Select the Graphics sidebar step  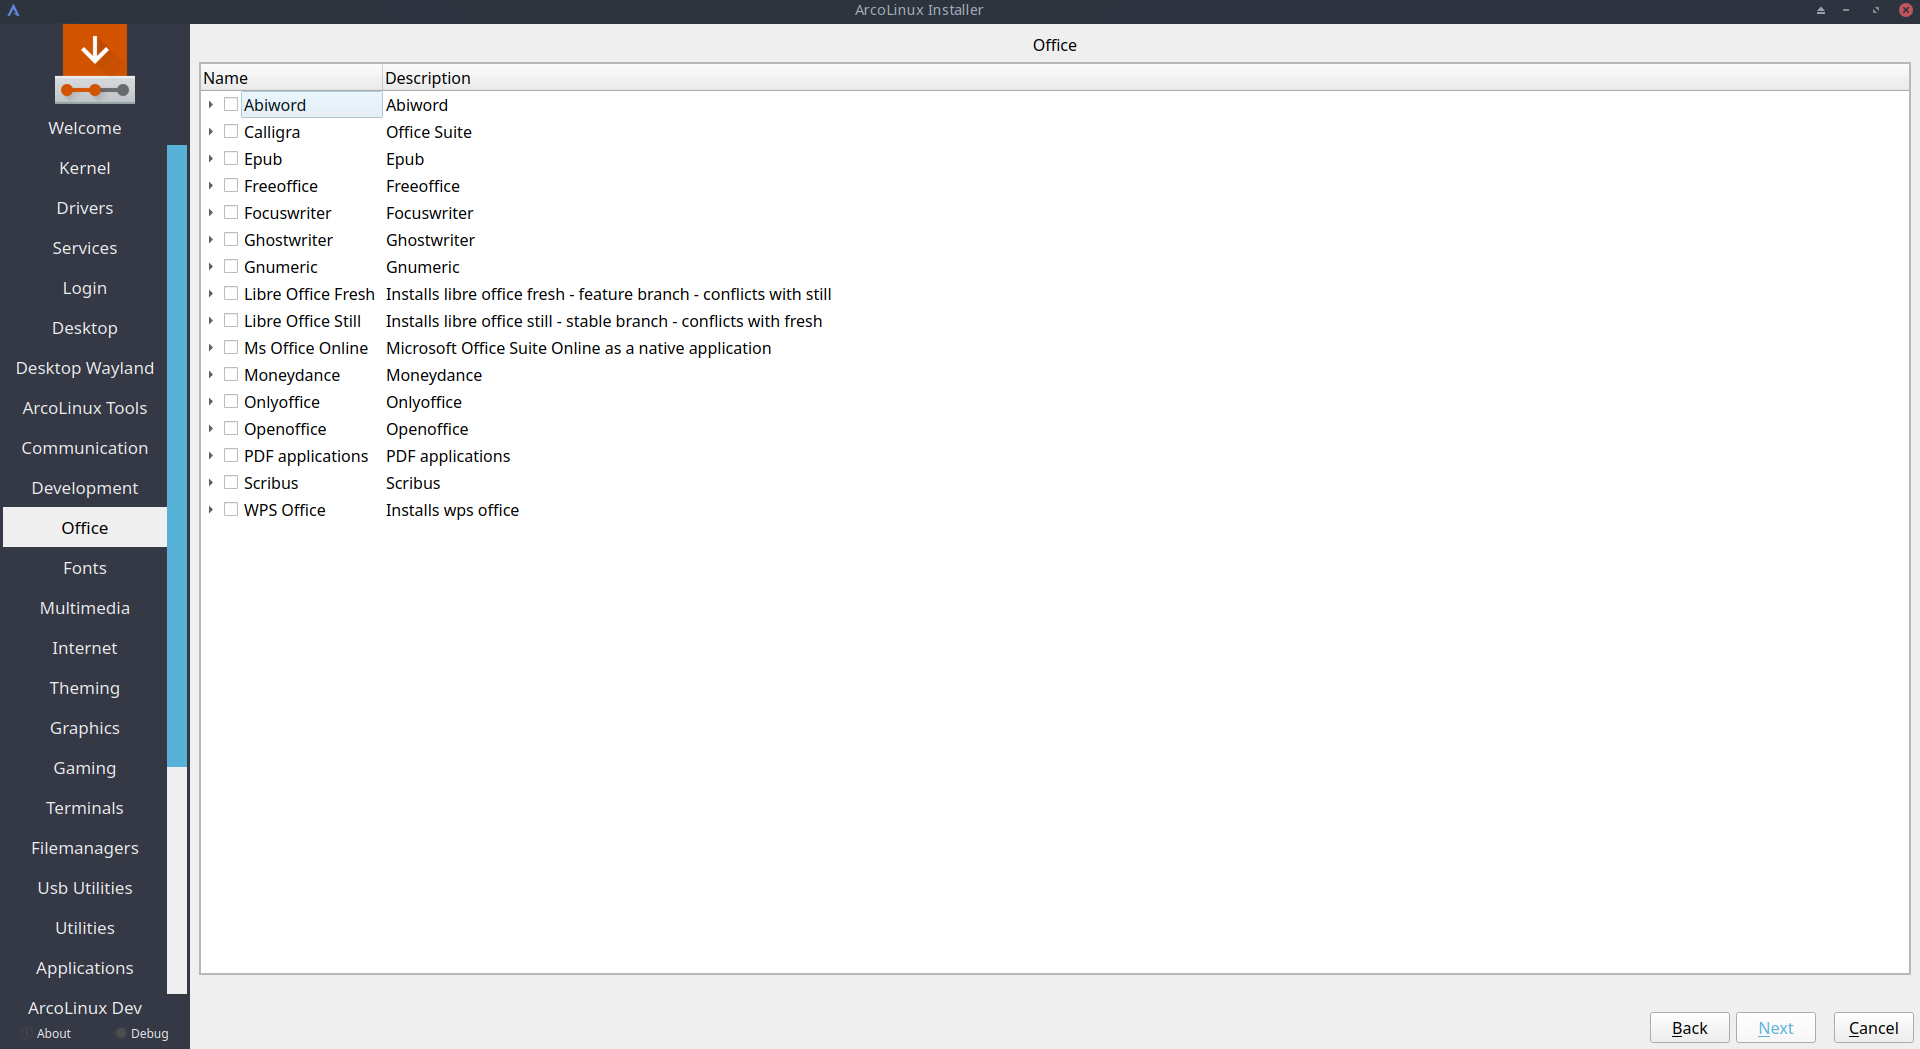tap(85, 728)
